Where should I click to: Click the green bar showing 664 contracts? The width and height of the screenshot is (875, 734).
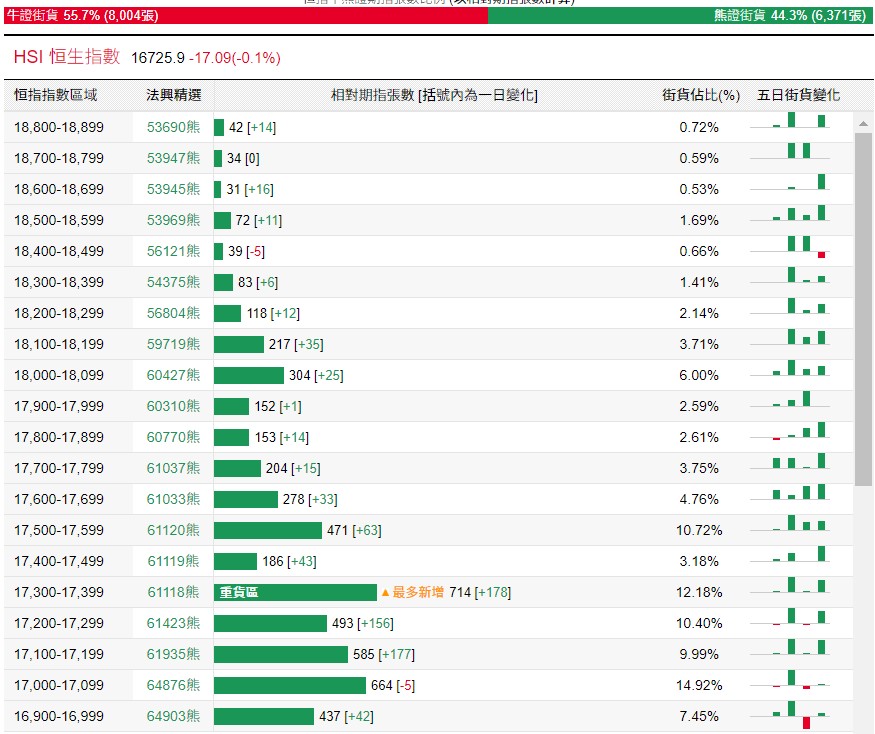[x=290, y=685]
